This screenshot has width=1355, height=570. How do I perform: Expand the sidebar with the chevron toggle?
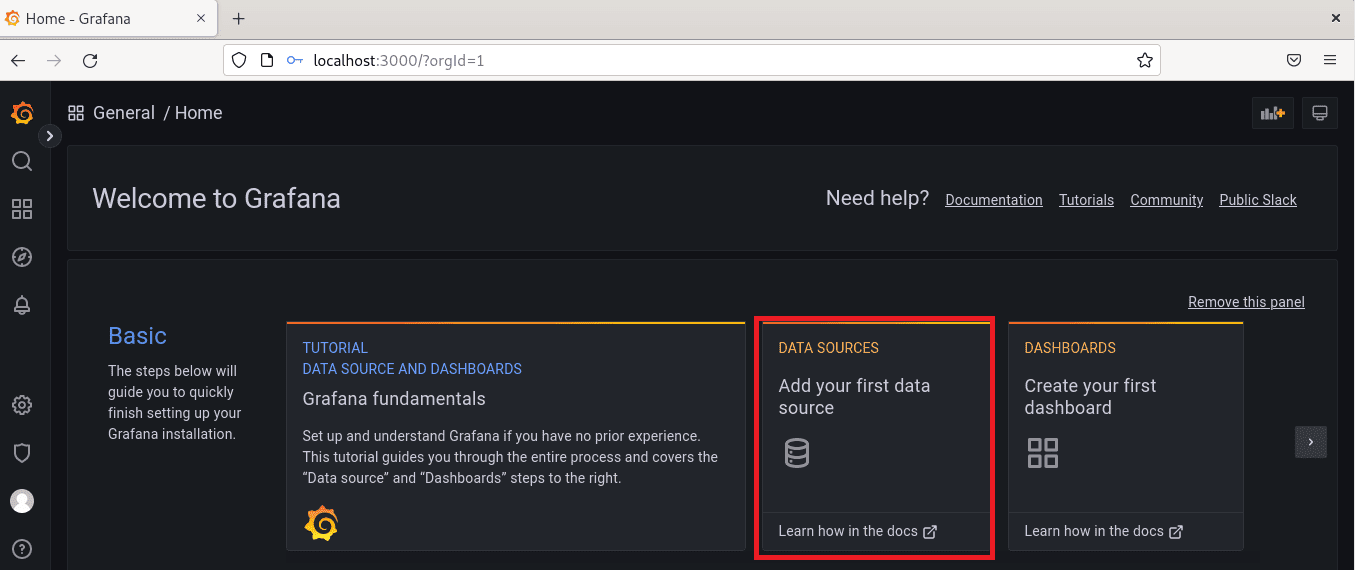(50, 135)
